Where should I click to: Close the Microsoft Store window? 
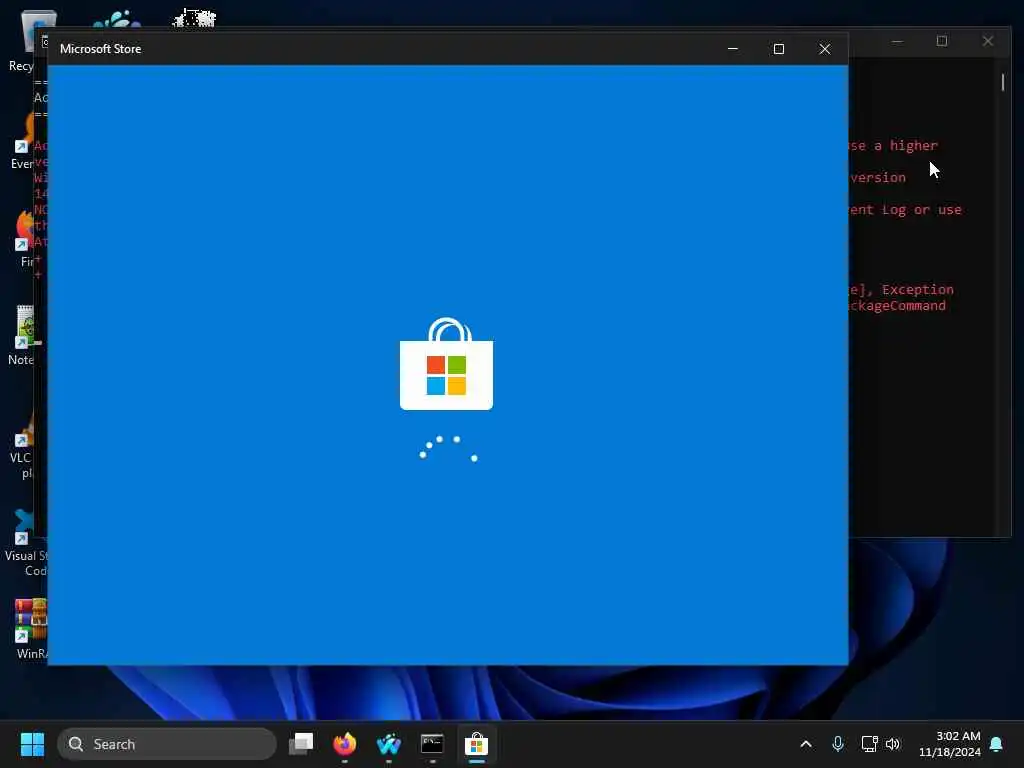point(825,49)
